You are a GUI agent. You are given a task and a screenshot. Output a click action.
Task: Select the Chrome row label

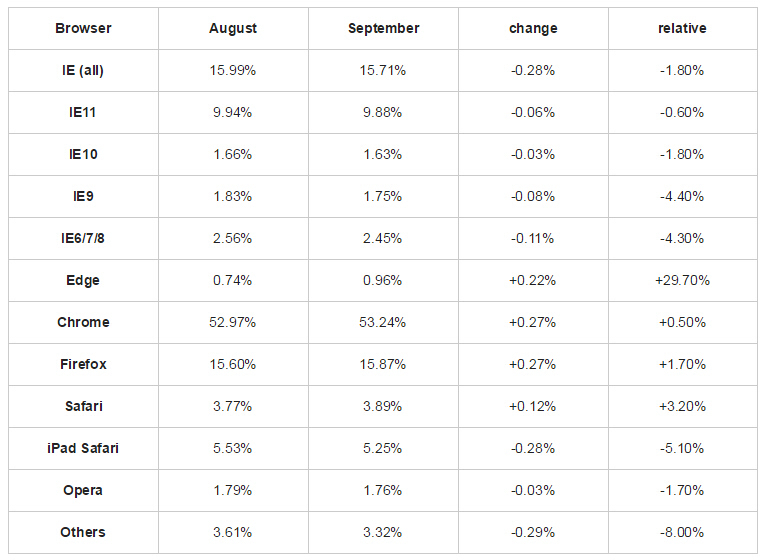click(x=83, y=322)
